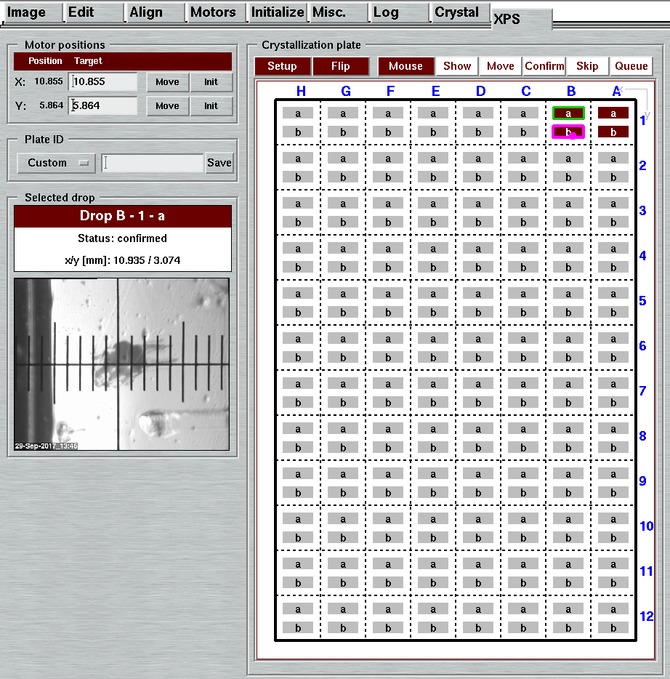Select drop b in well G4

[342, 267]
